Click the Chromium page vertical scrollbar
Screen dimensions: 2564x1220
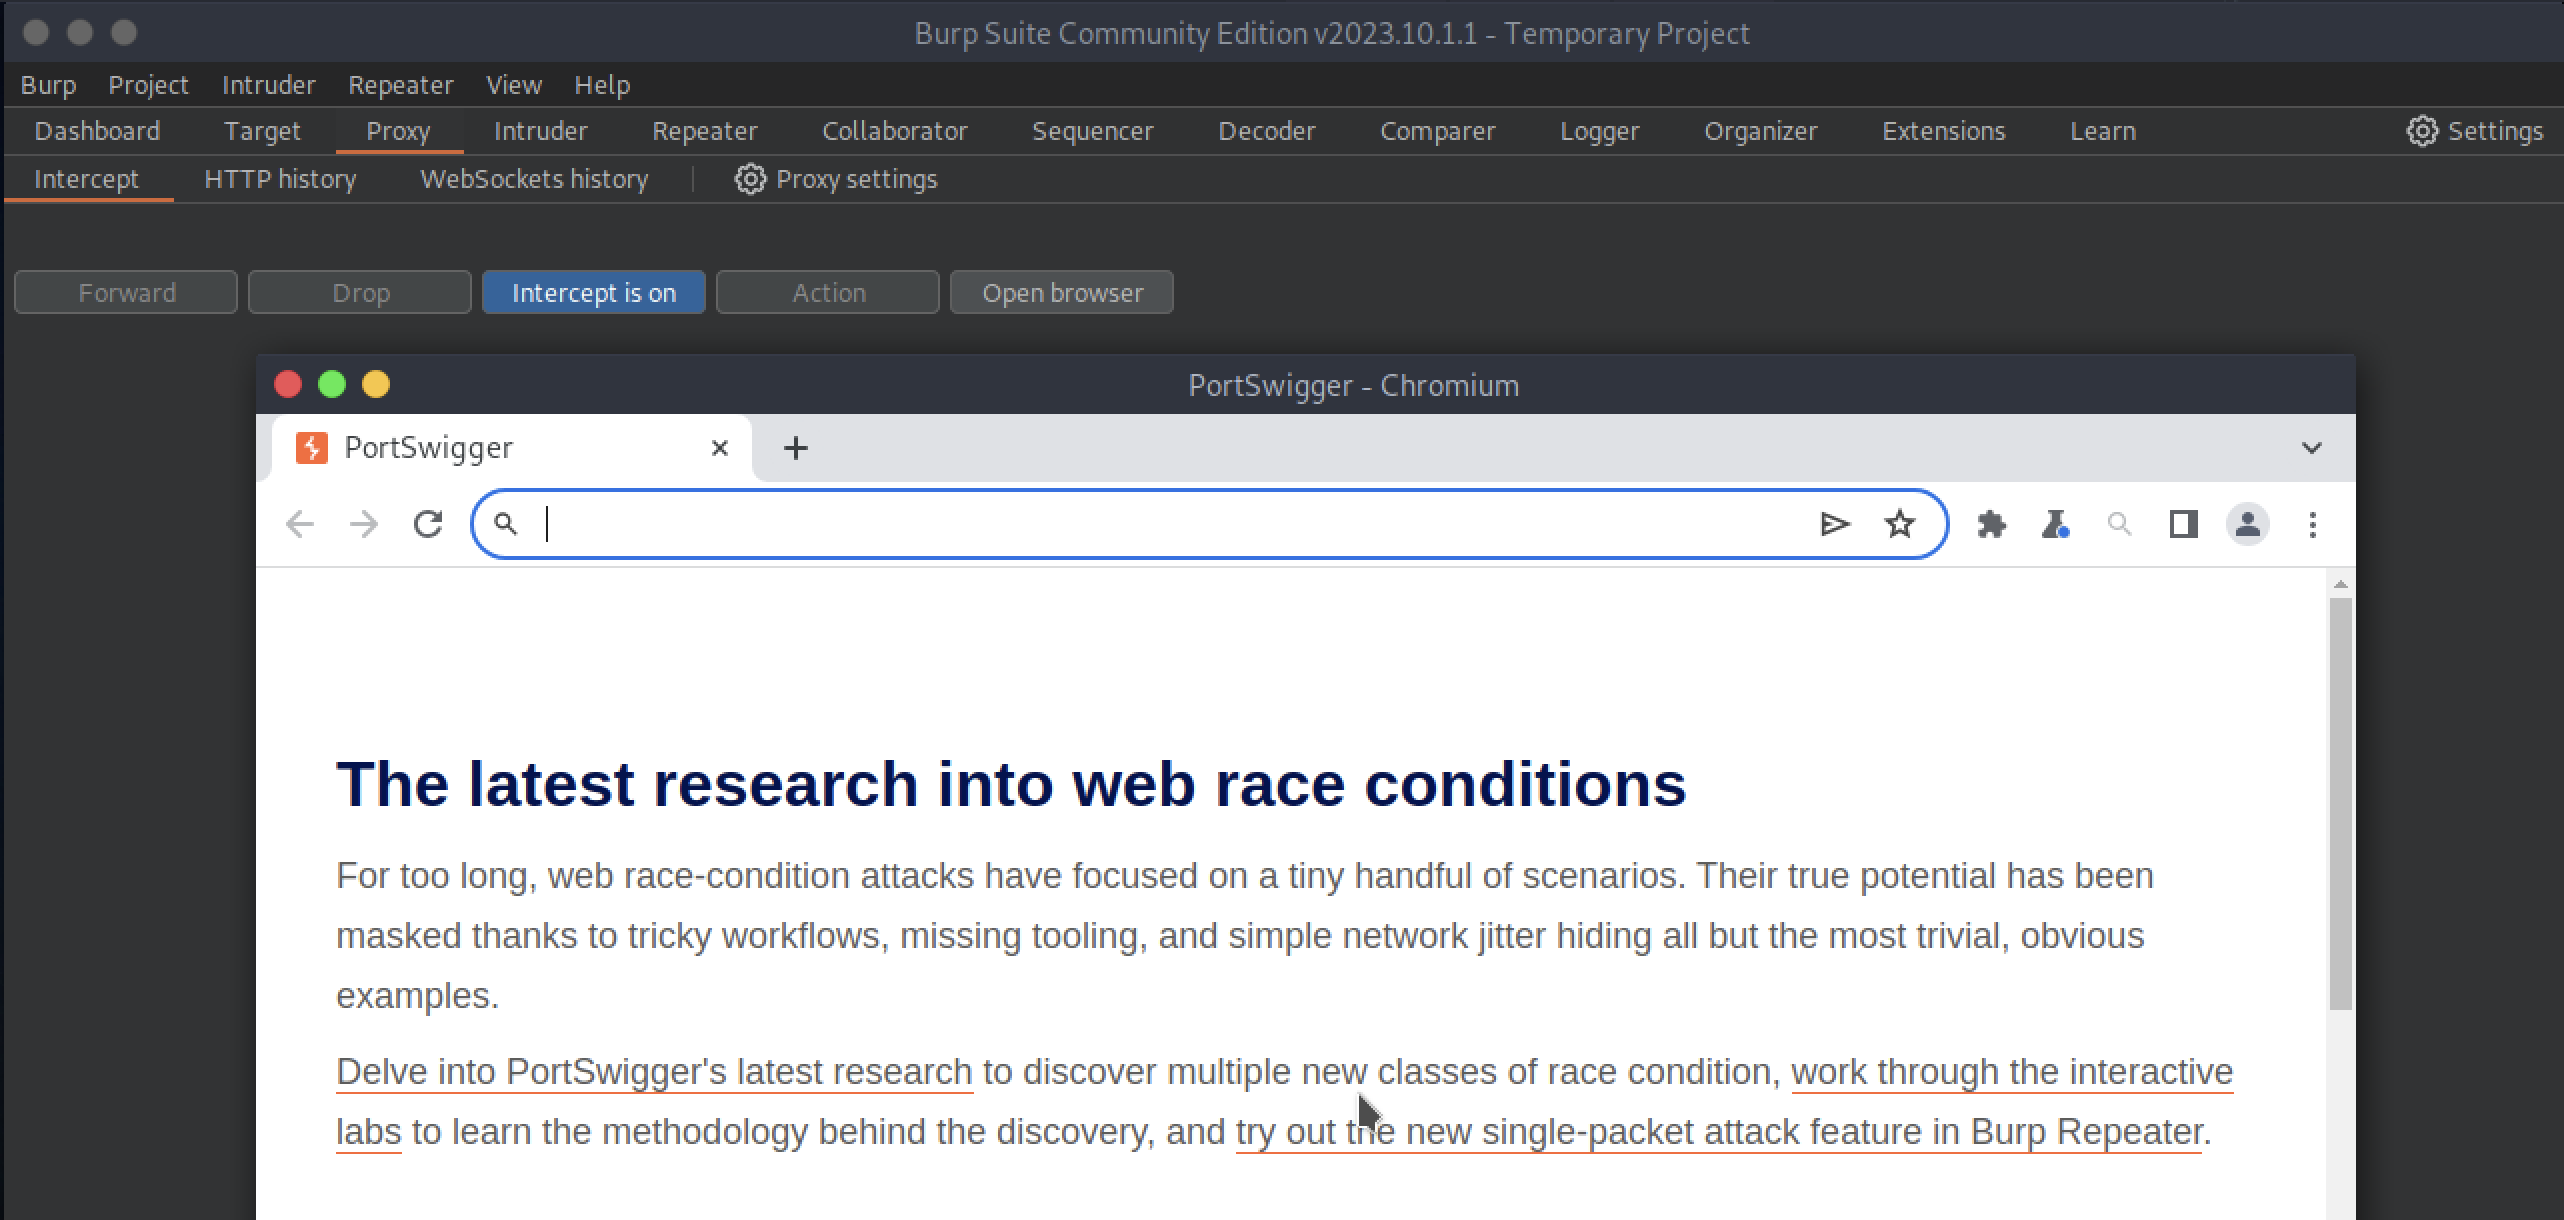[x=2340, y=803]
